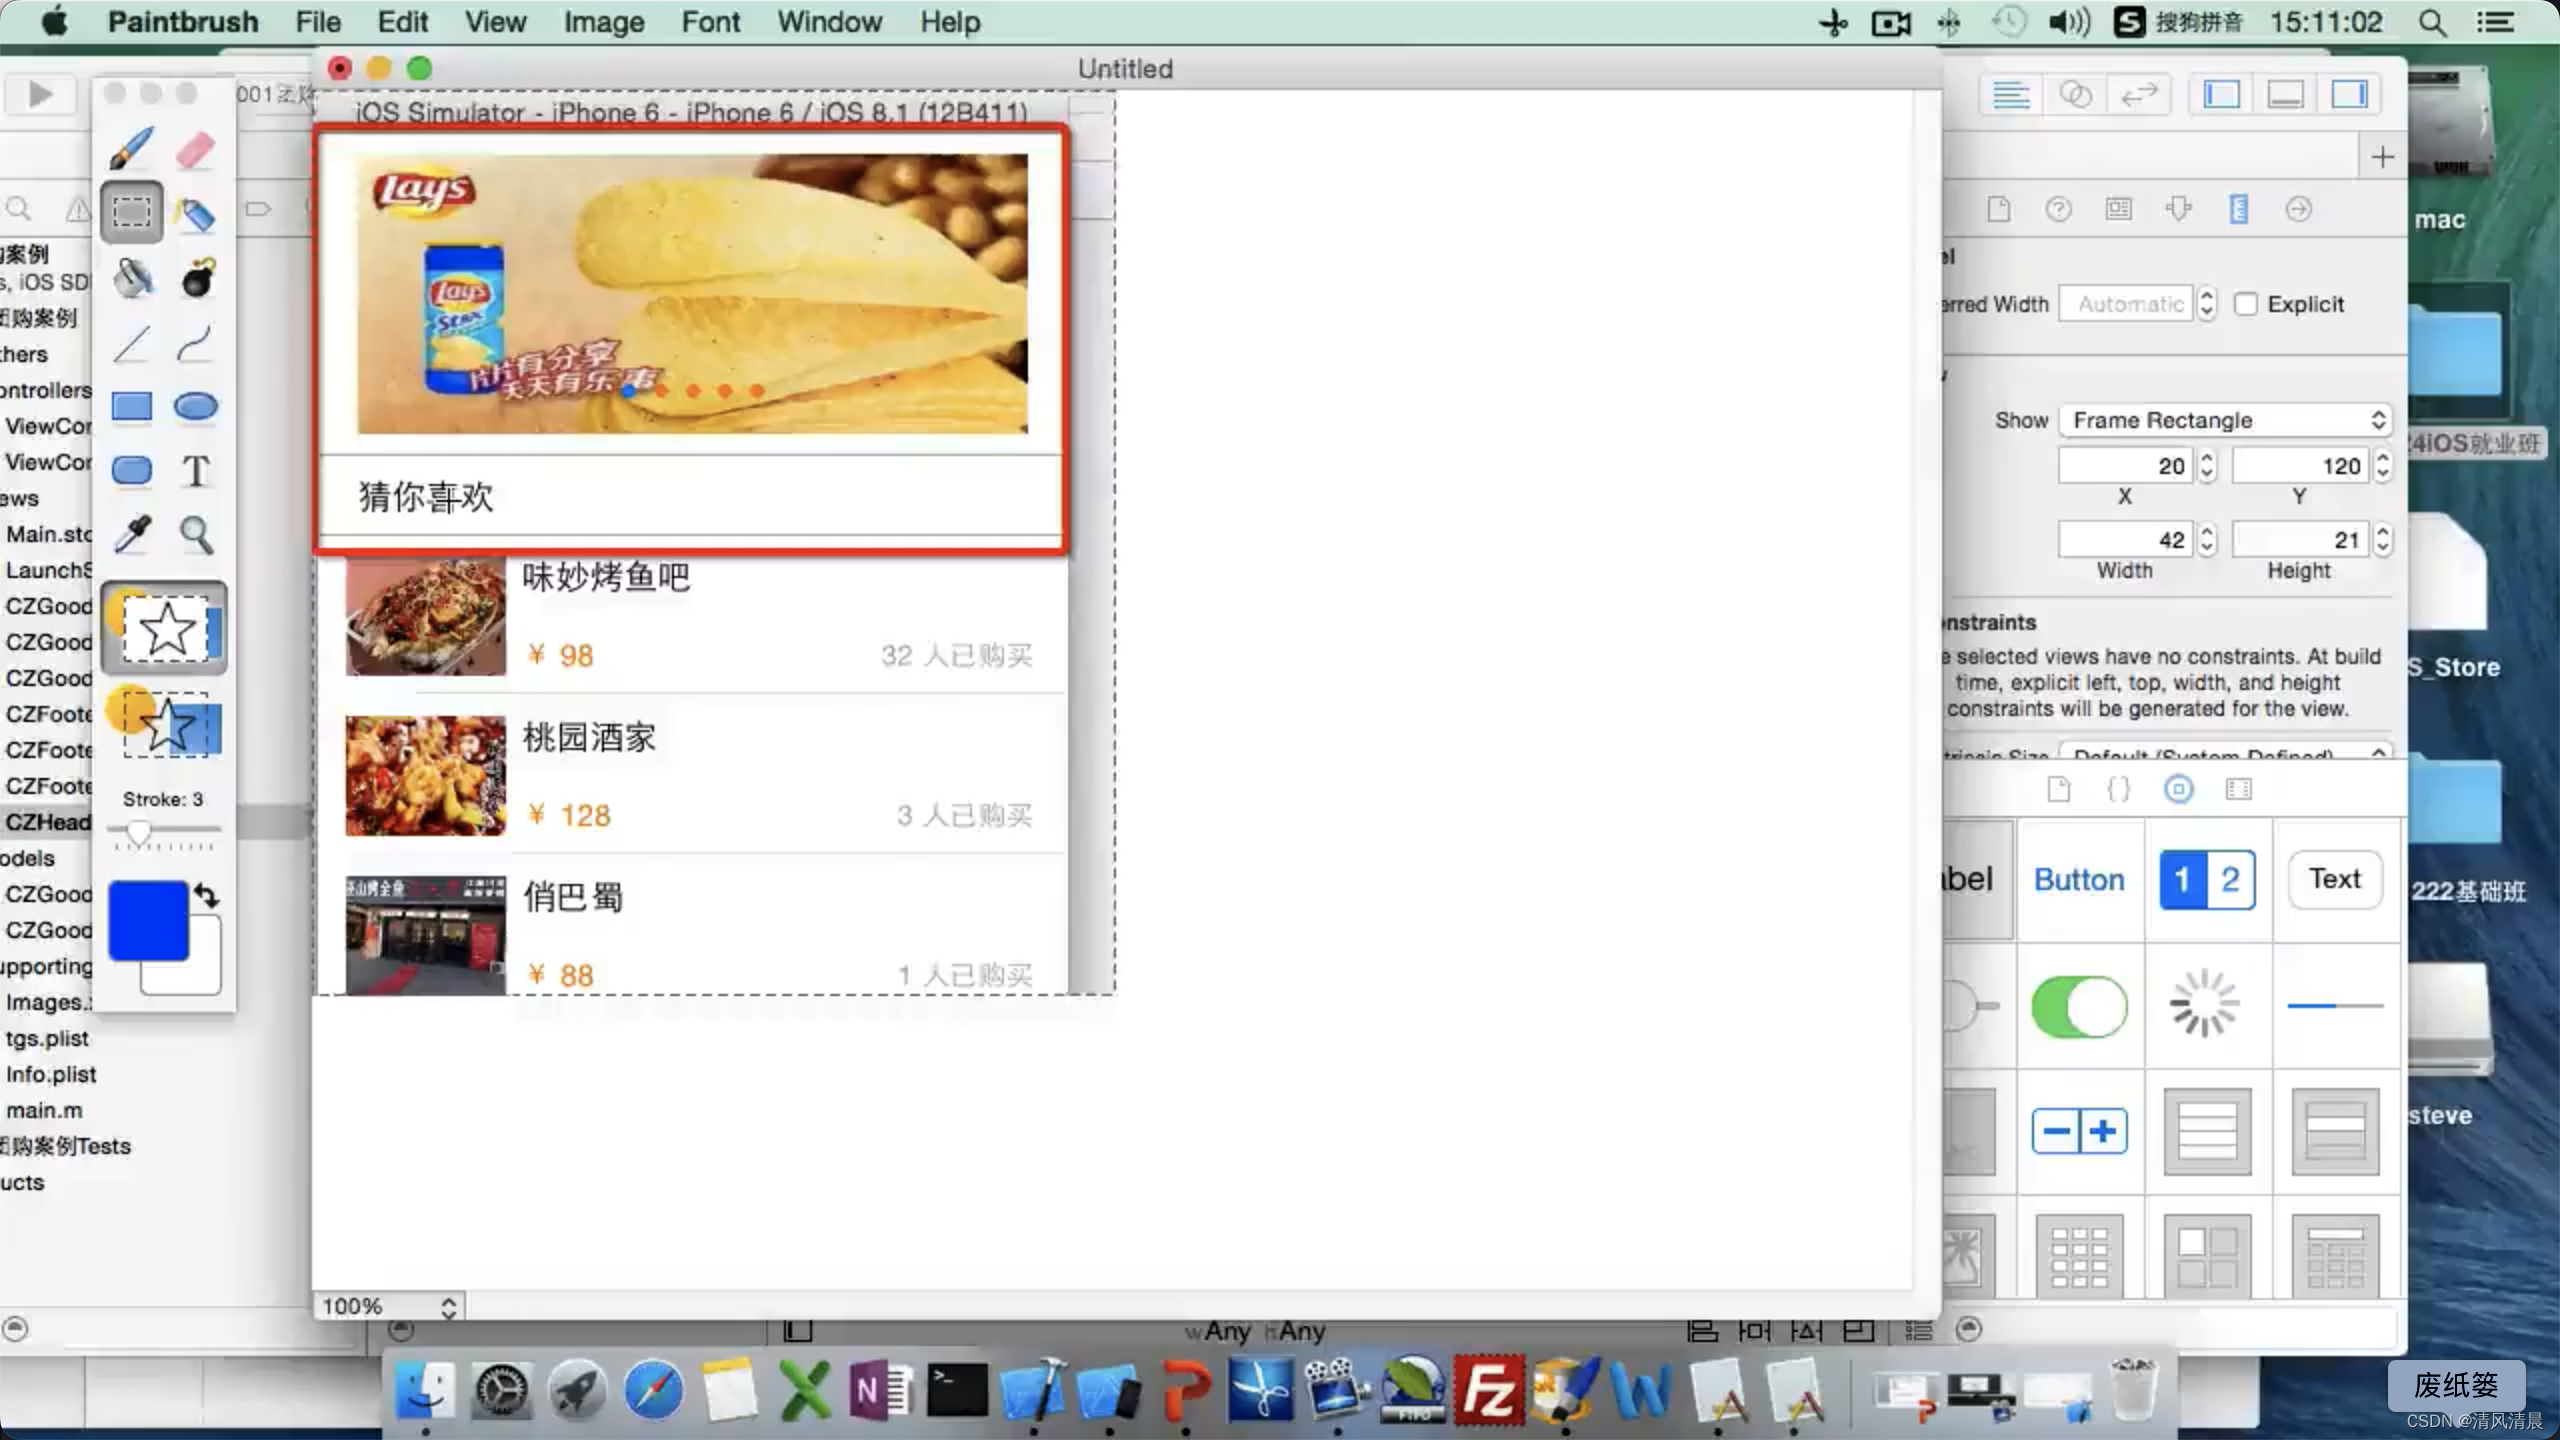2560x1440 pixels.
Task: Select the green Switch object in library
Action: click(2080, 1006)
